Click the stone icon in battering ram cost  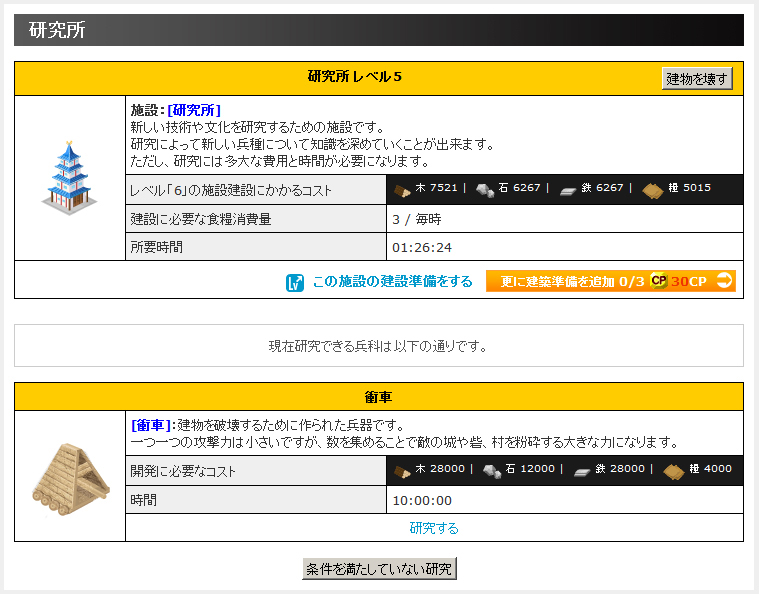coord(490,470)
